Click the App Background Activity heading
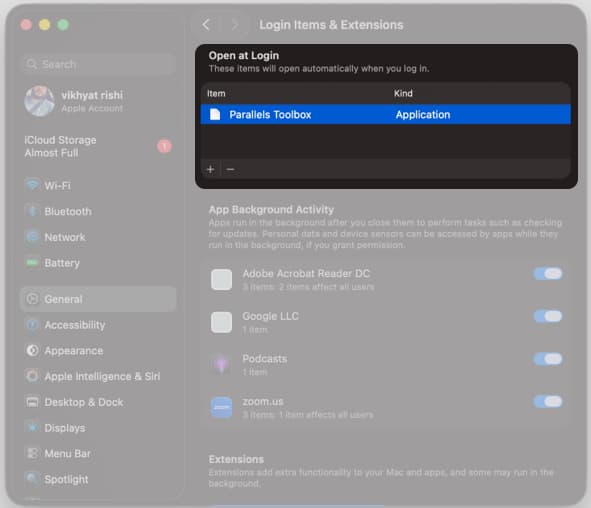Viewport: 591px width, 508px height. tap(271, 210)
